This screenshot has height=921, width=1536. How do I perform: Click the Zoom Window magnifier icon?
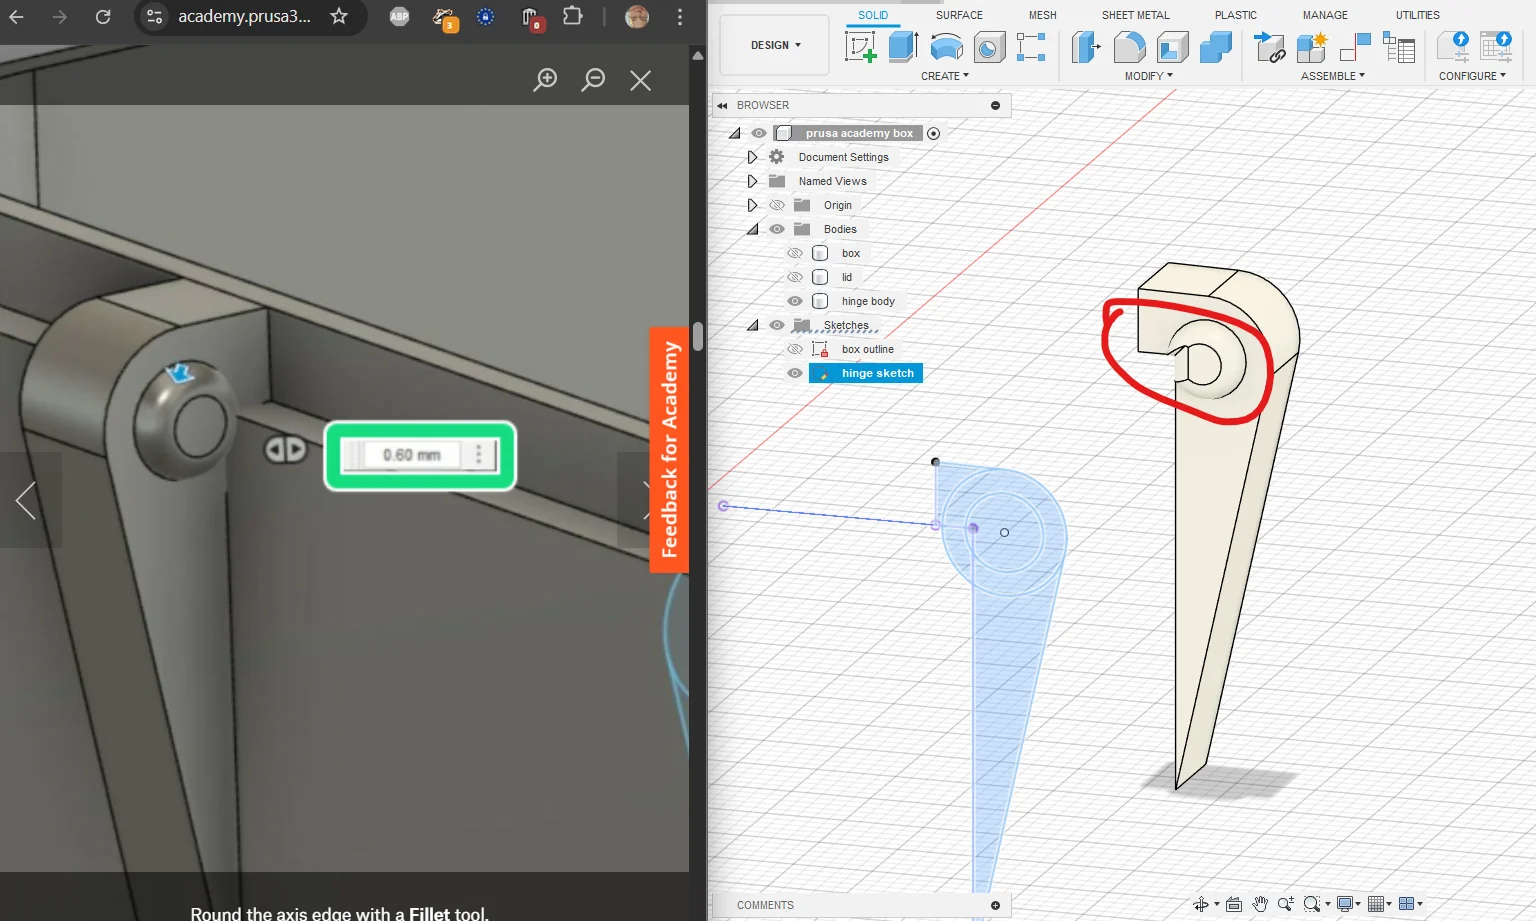1312,904
